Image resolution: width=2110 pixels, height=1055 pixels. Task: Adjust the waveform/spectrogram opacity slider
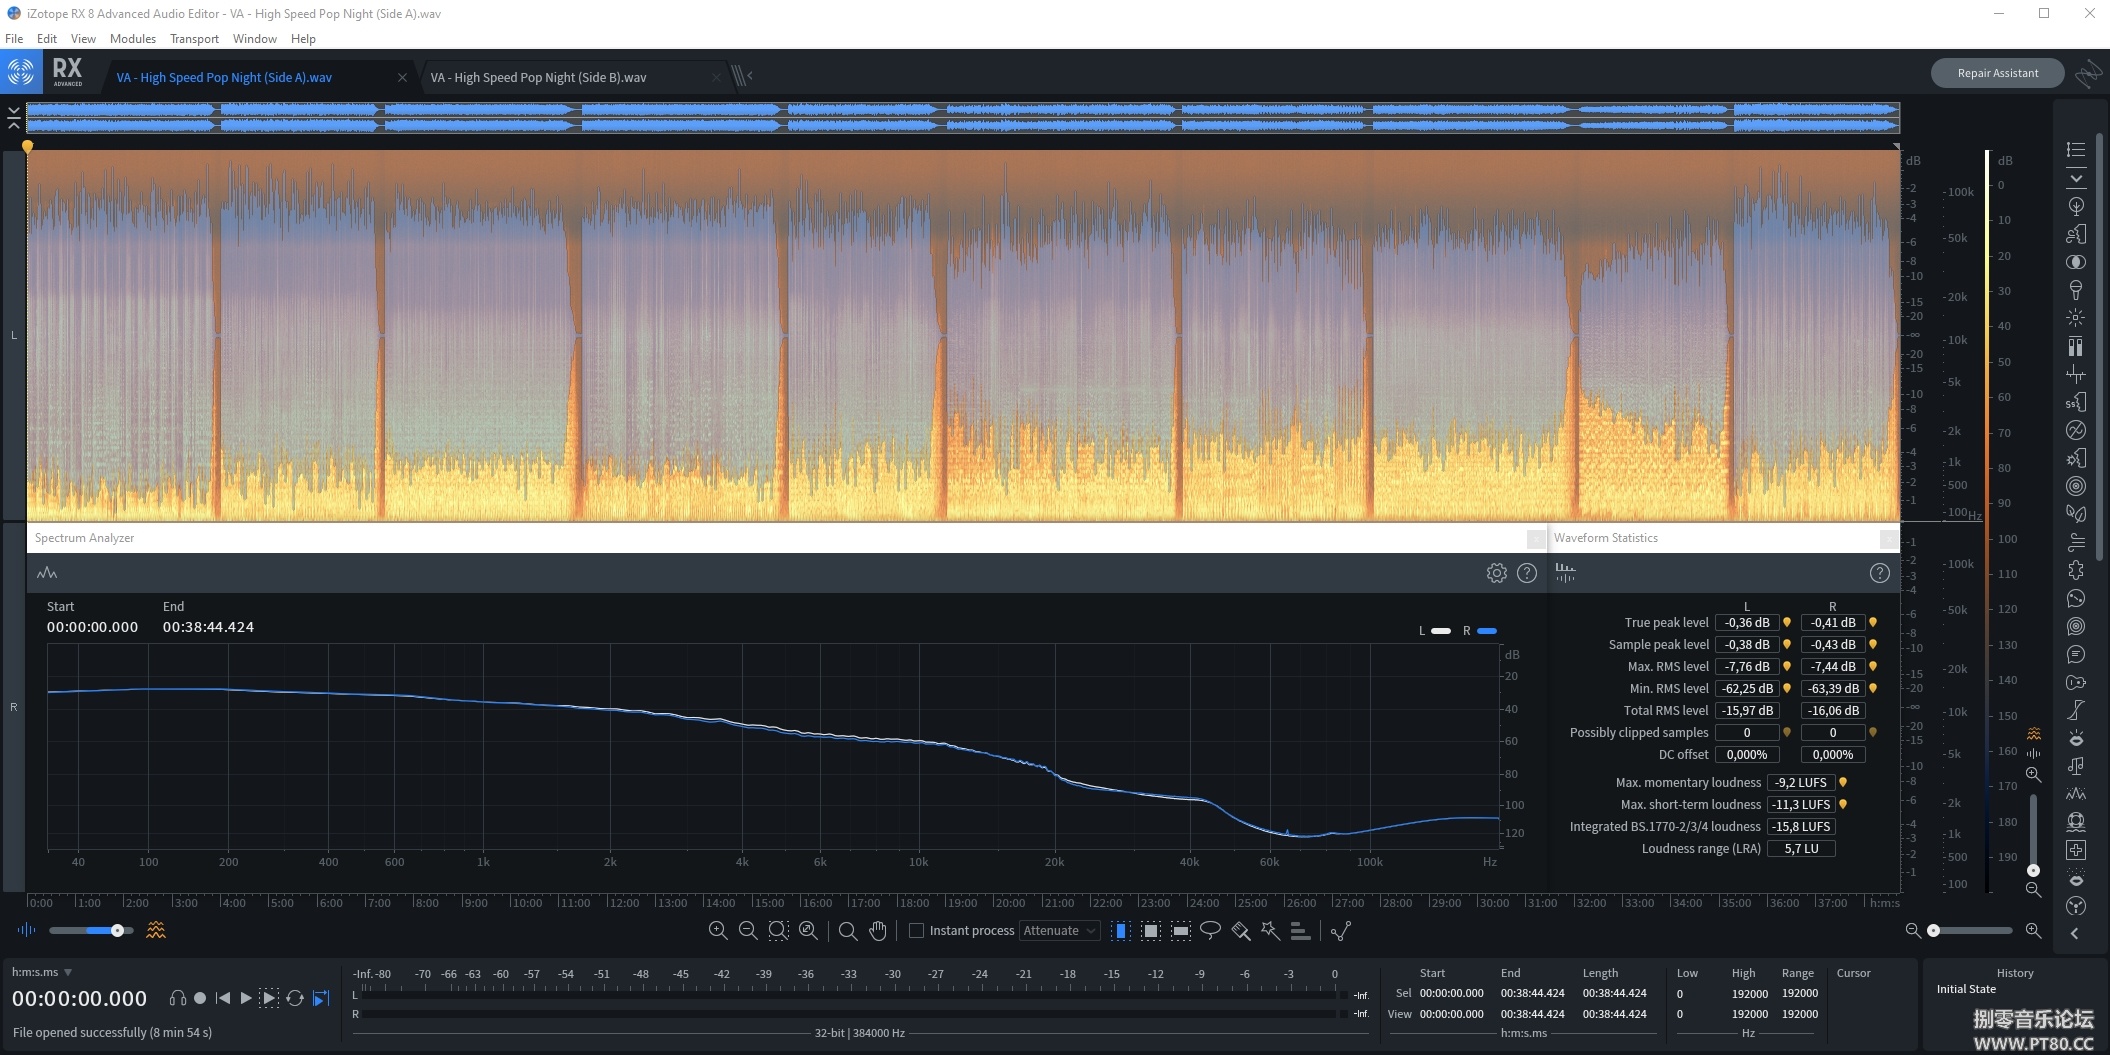point(117,931)
